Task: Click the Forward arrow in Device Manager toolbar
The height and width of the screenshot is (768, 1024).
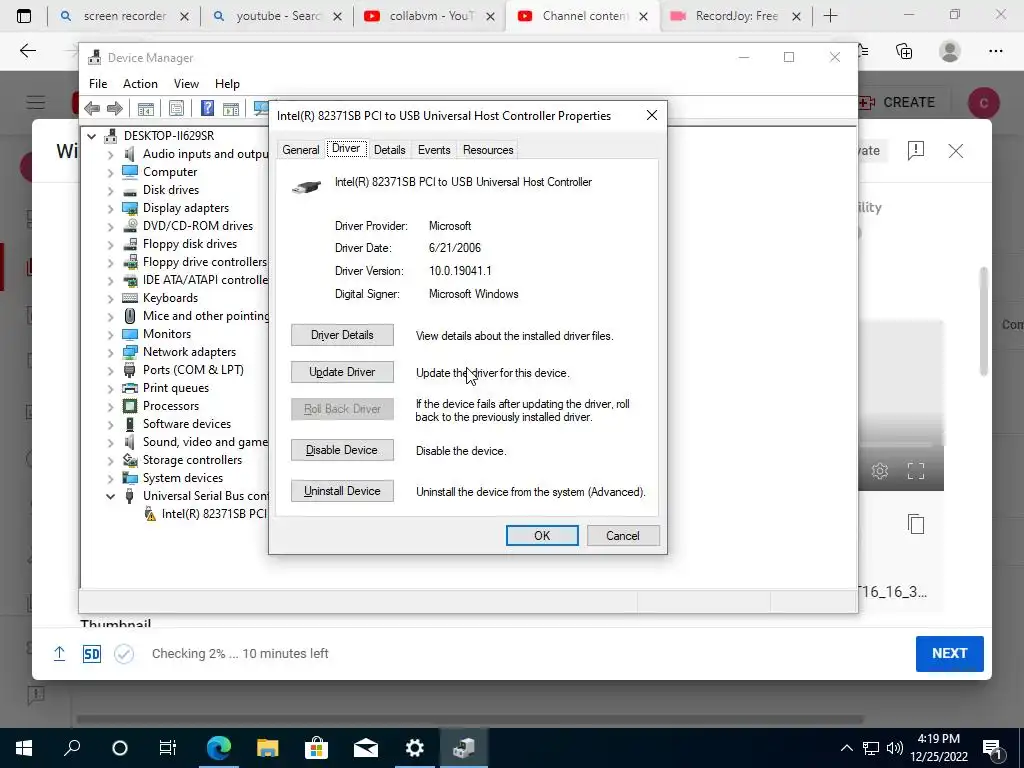Action: coord(114,108)
